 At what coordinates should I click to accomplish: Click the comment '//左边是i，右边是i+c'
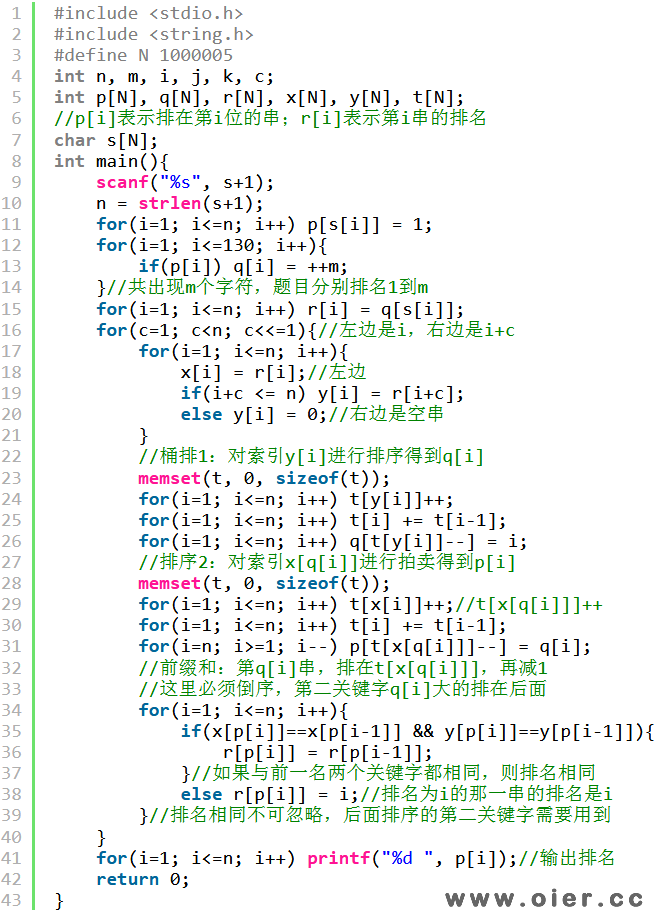(416, 330)
